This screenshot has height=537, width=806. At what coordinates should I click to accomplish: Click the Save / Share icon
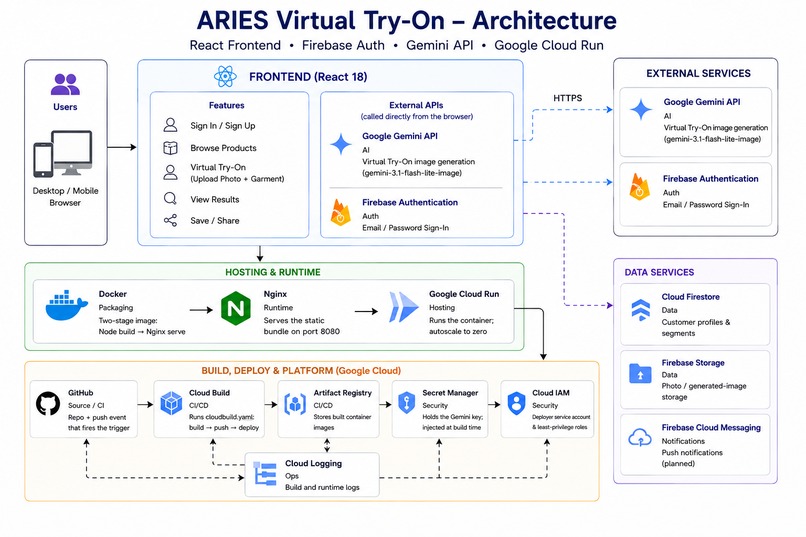[170, 220]
